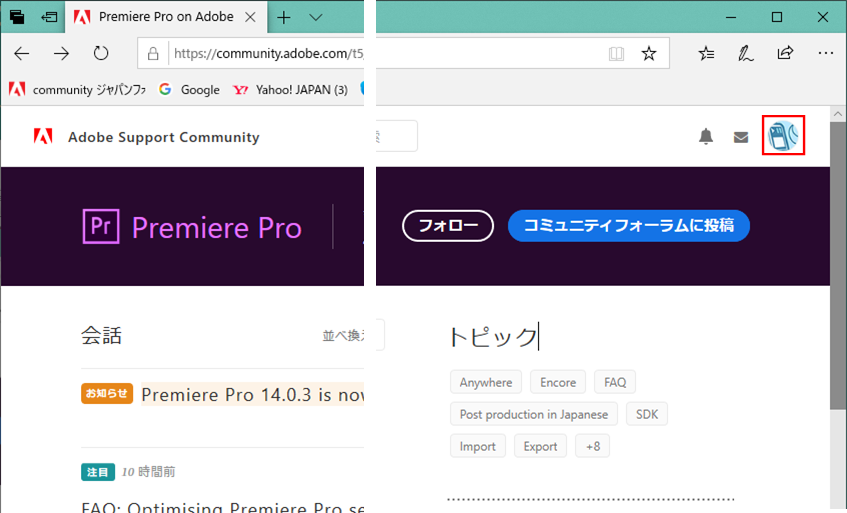Viewport: 847px width, 513px height.
Task: Share this page
Action: click(x=785, y=52)
